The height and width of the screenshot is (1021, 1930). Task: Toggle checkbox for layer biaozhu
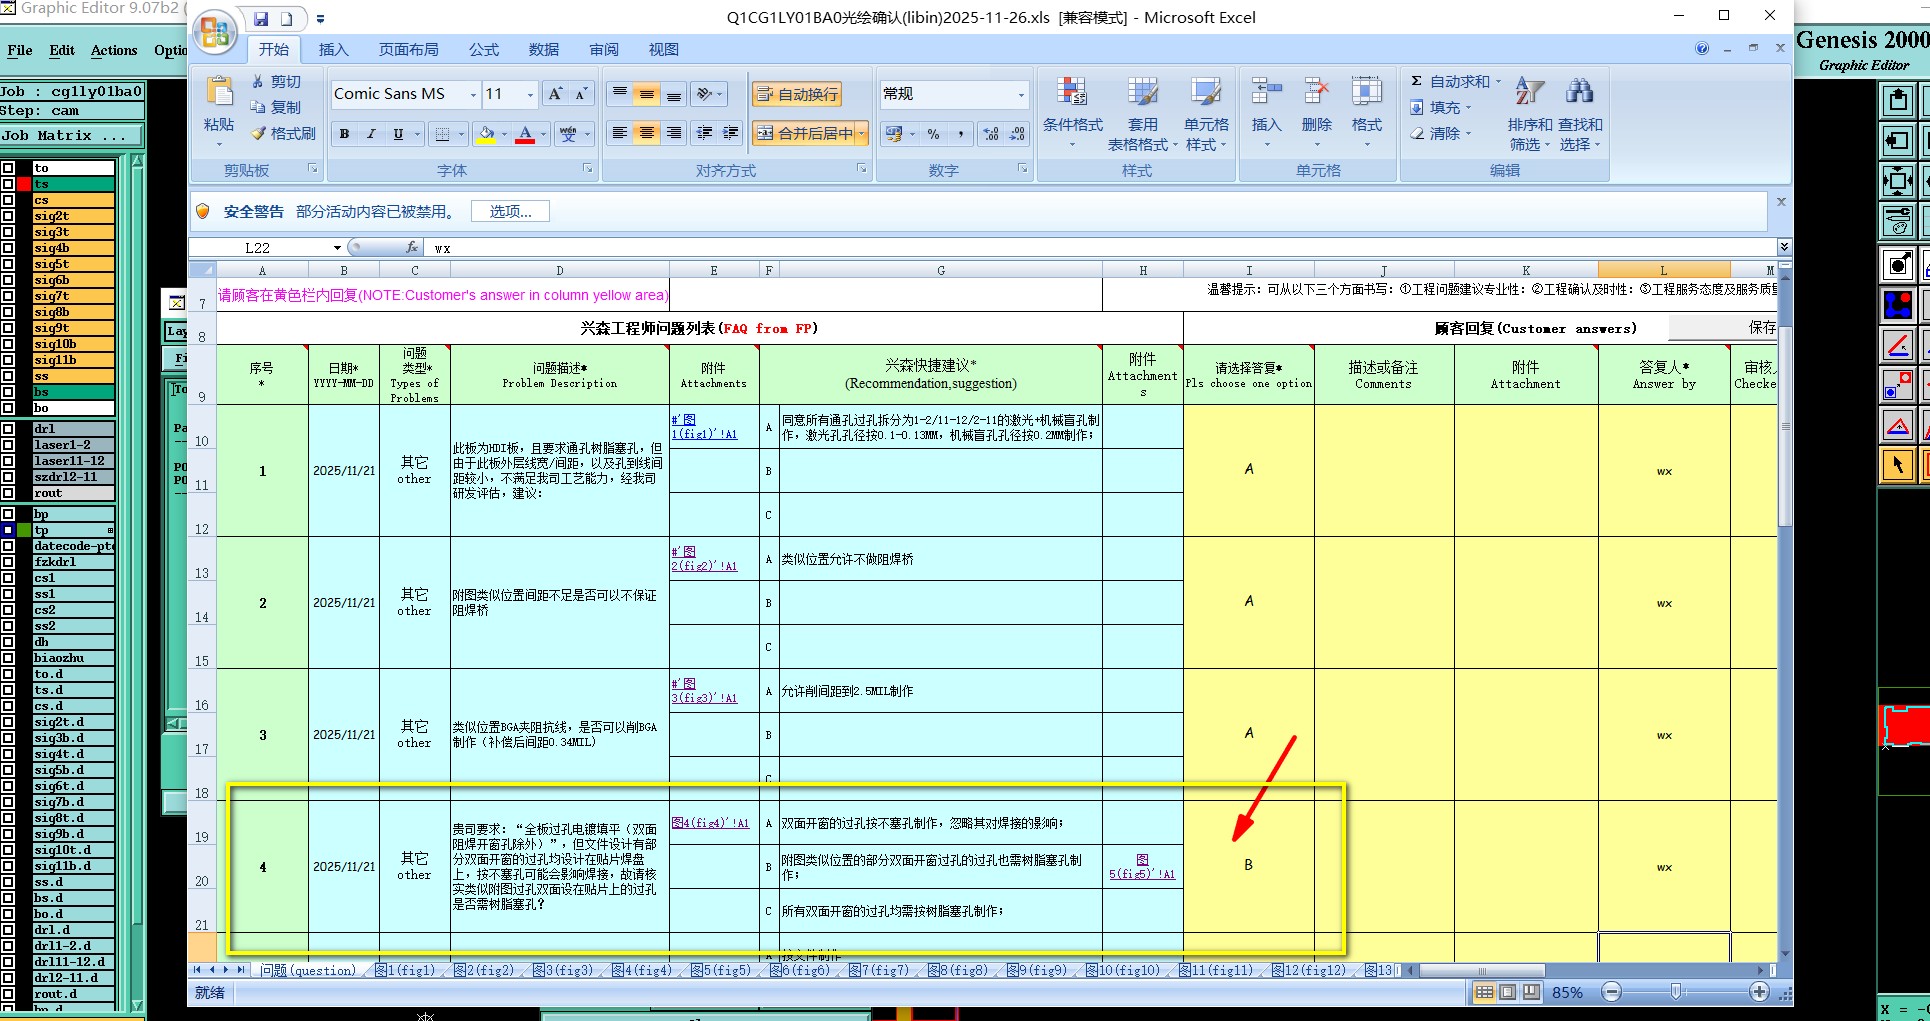click(x=8, y=658)
